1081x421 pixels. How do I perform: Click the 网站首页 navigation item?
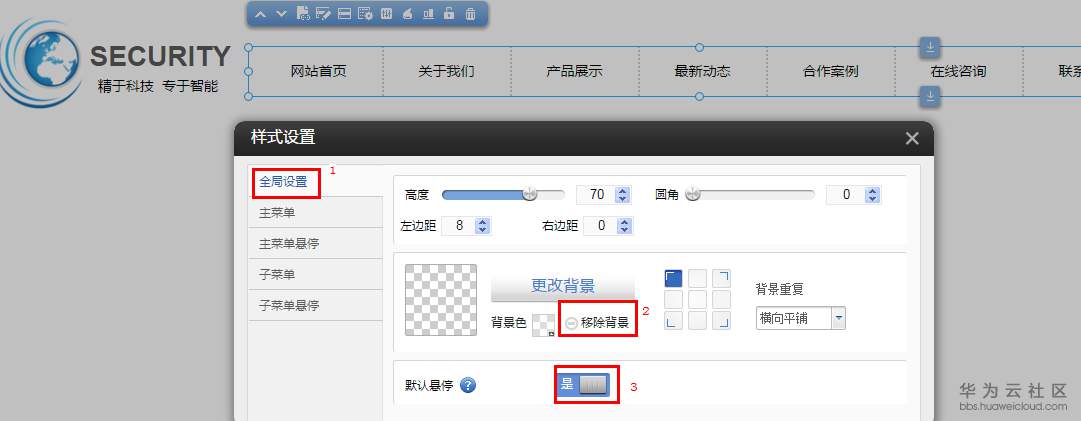point(319,71)
